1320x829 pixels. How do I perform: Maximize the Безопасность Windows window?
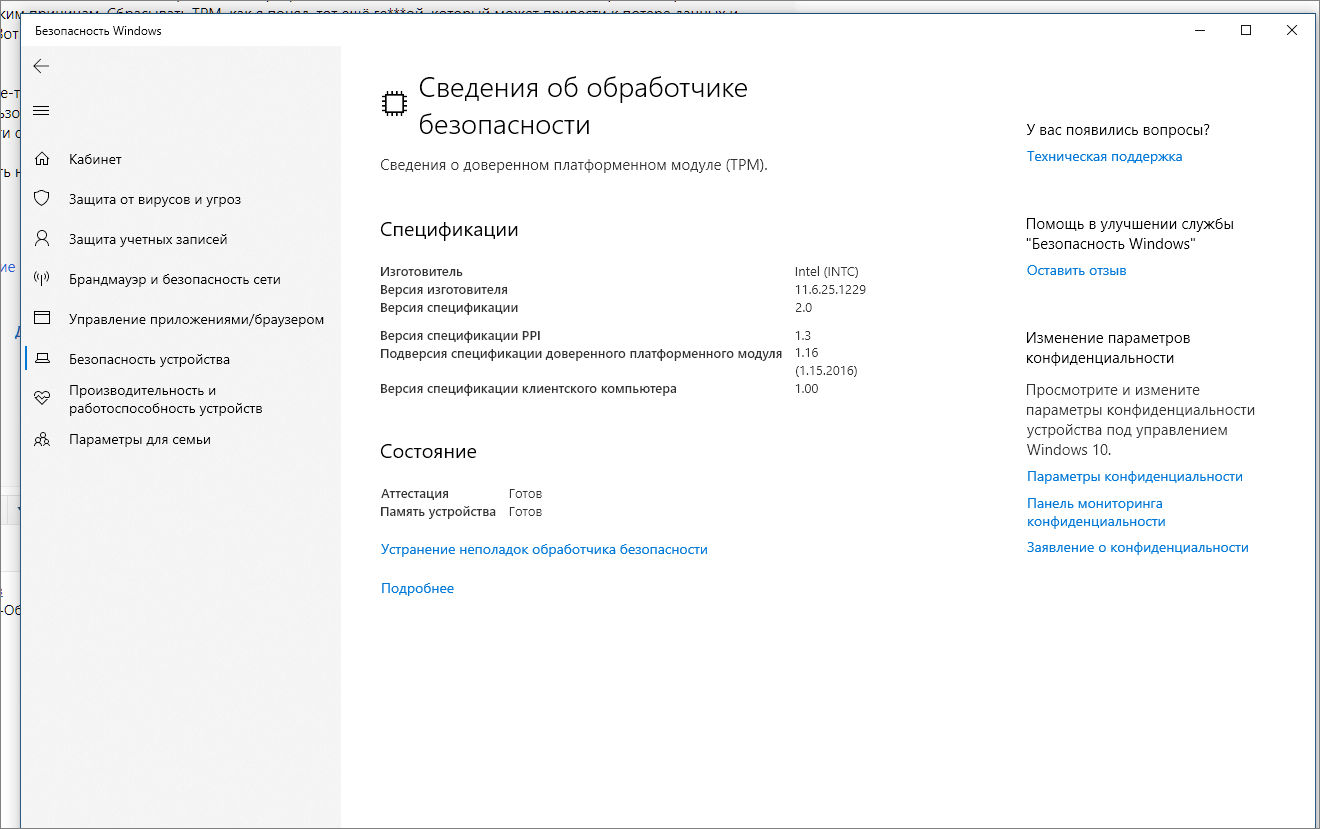[x=1245, y=30]
